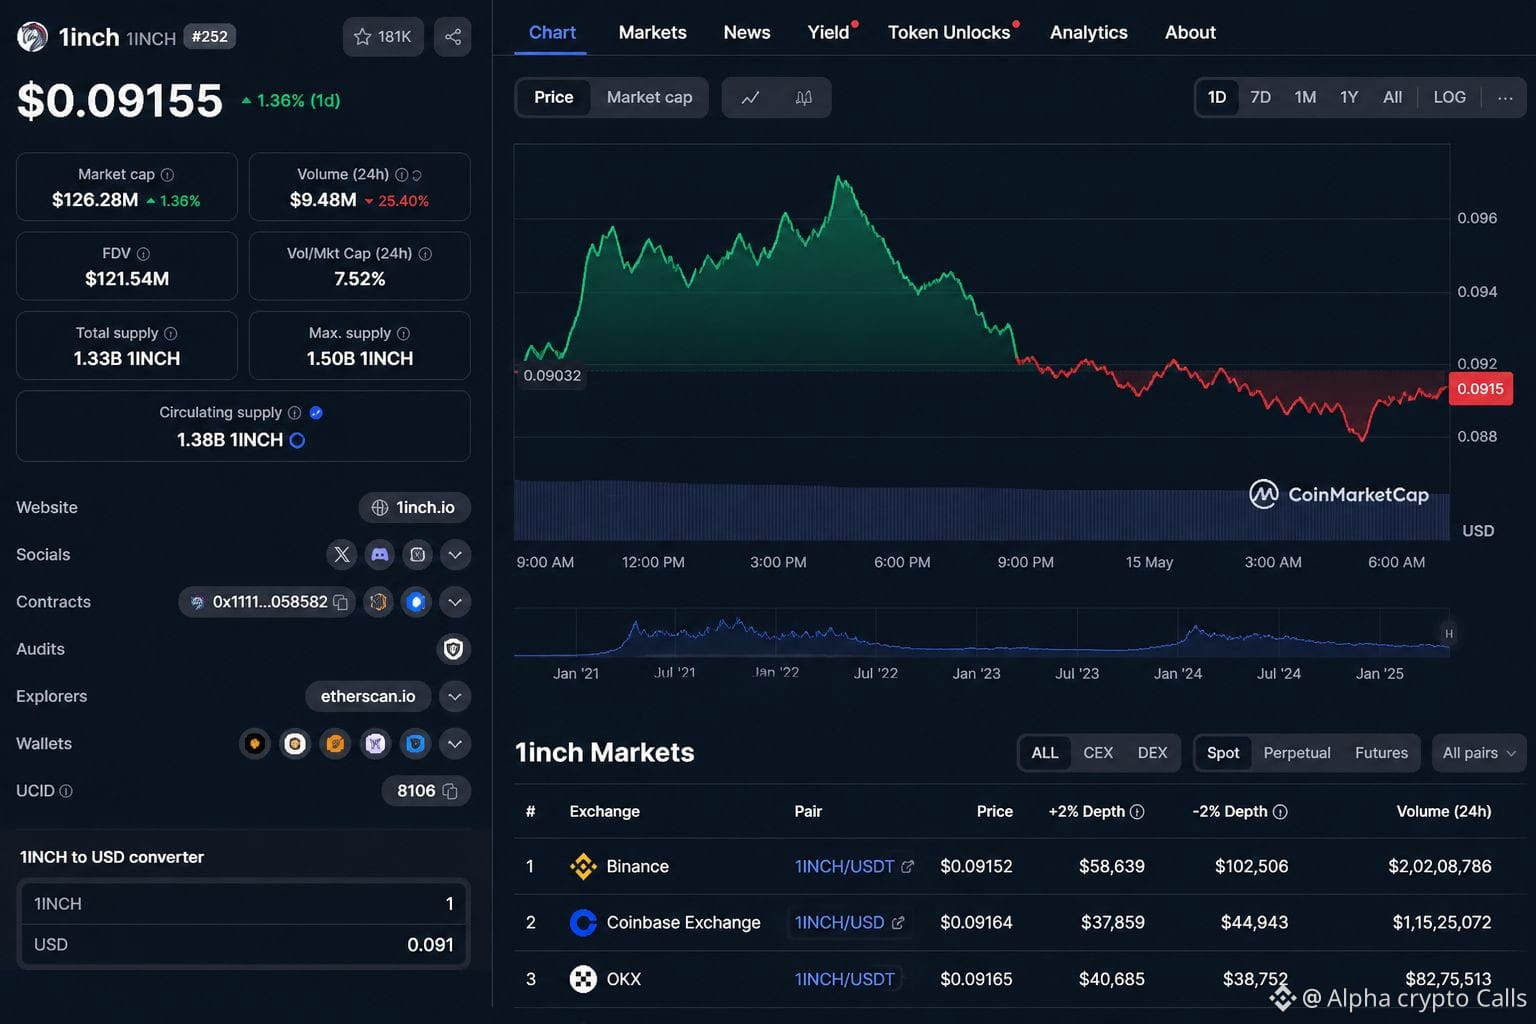Viewport: 1536px width, 1024px height.
Task: Click the range navigator right handle
Action: pos(1448,634)
